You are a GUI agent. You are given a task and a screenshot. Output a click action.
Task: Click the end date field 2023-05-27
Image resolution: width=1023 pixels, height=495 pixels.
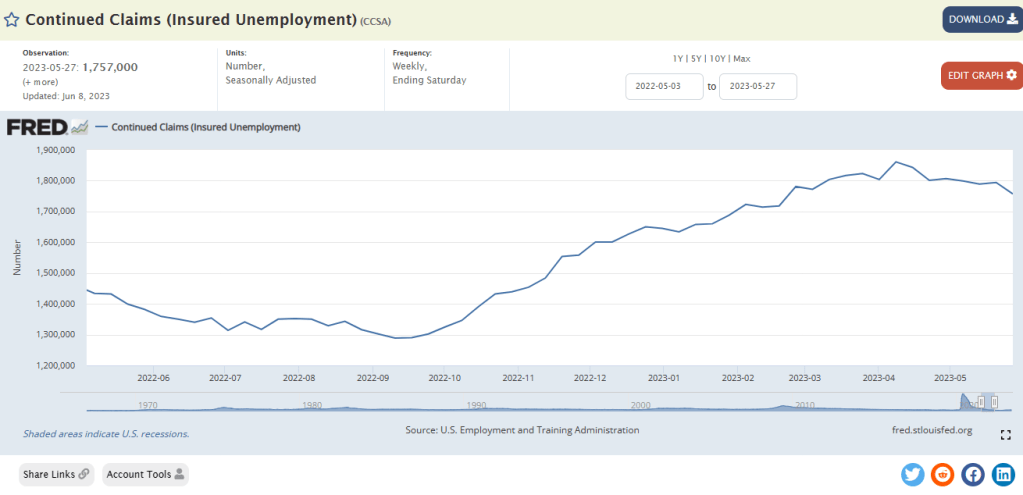[x=758, y=87]
